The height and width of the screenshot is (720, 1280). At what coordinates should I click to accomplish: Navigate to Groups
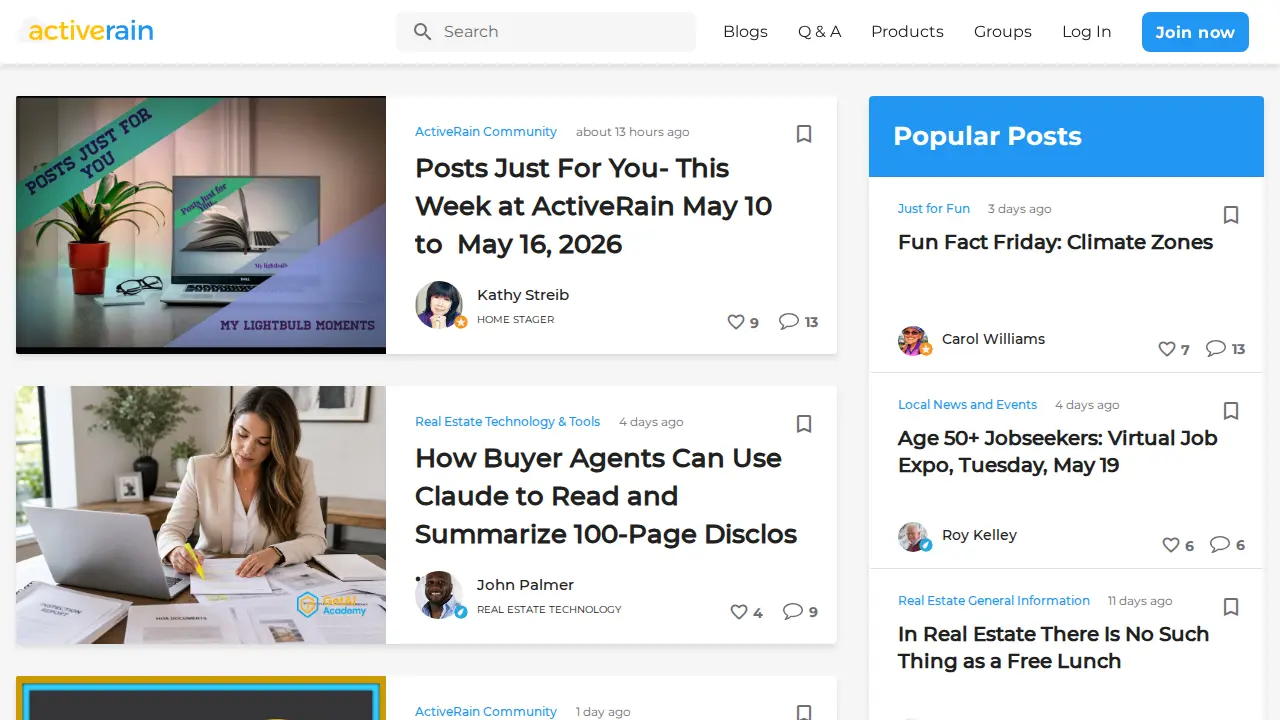[1003, 32]
